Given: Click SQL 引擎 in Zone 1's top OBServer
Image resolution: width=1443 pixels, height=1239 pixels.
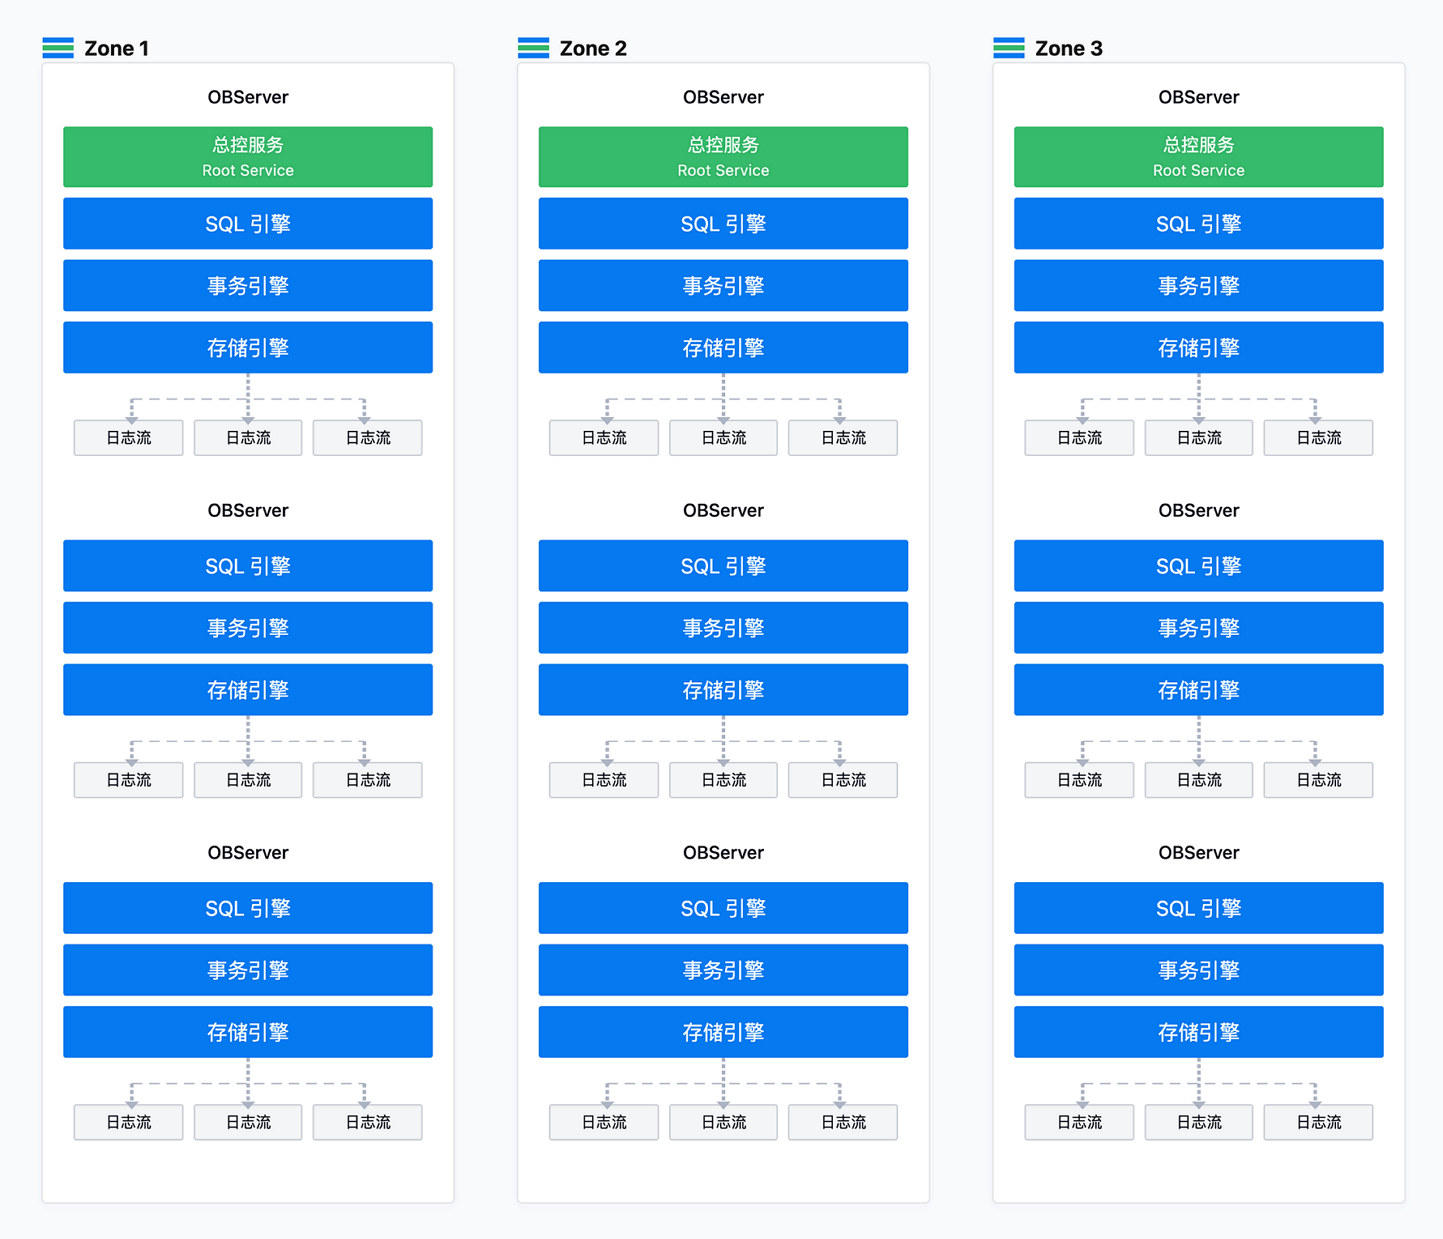Looking at the screenshot, I should point(248,224).
